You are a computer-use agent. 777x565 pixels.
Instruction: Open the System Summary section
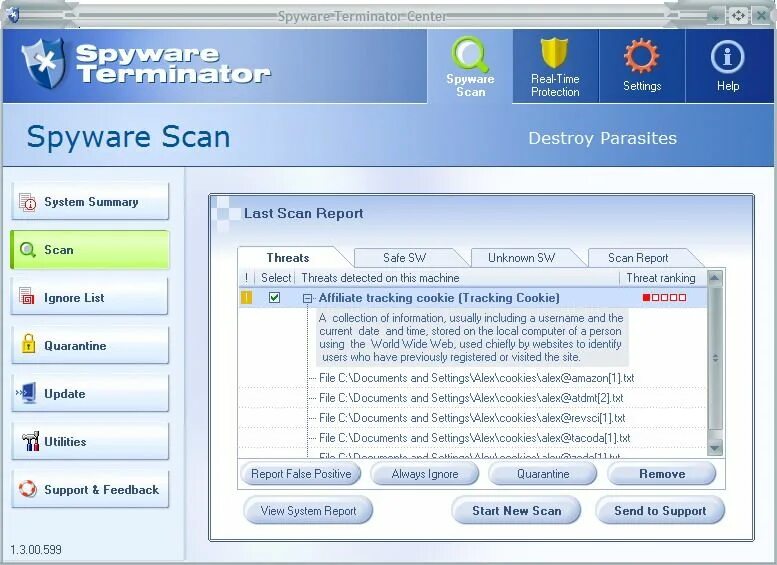pyautogui.click(x=90, y=202)
